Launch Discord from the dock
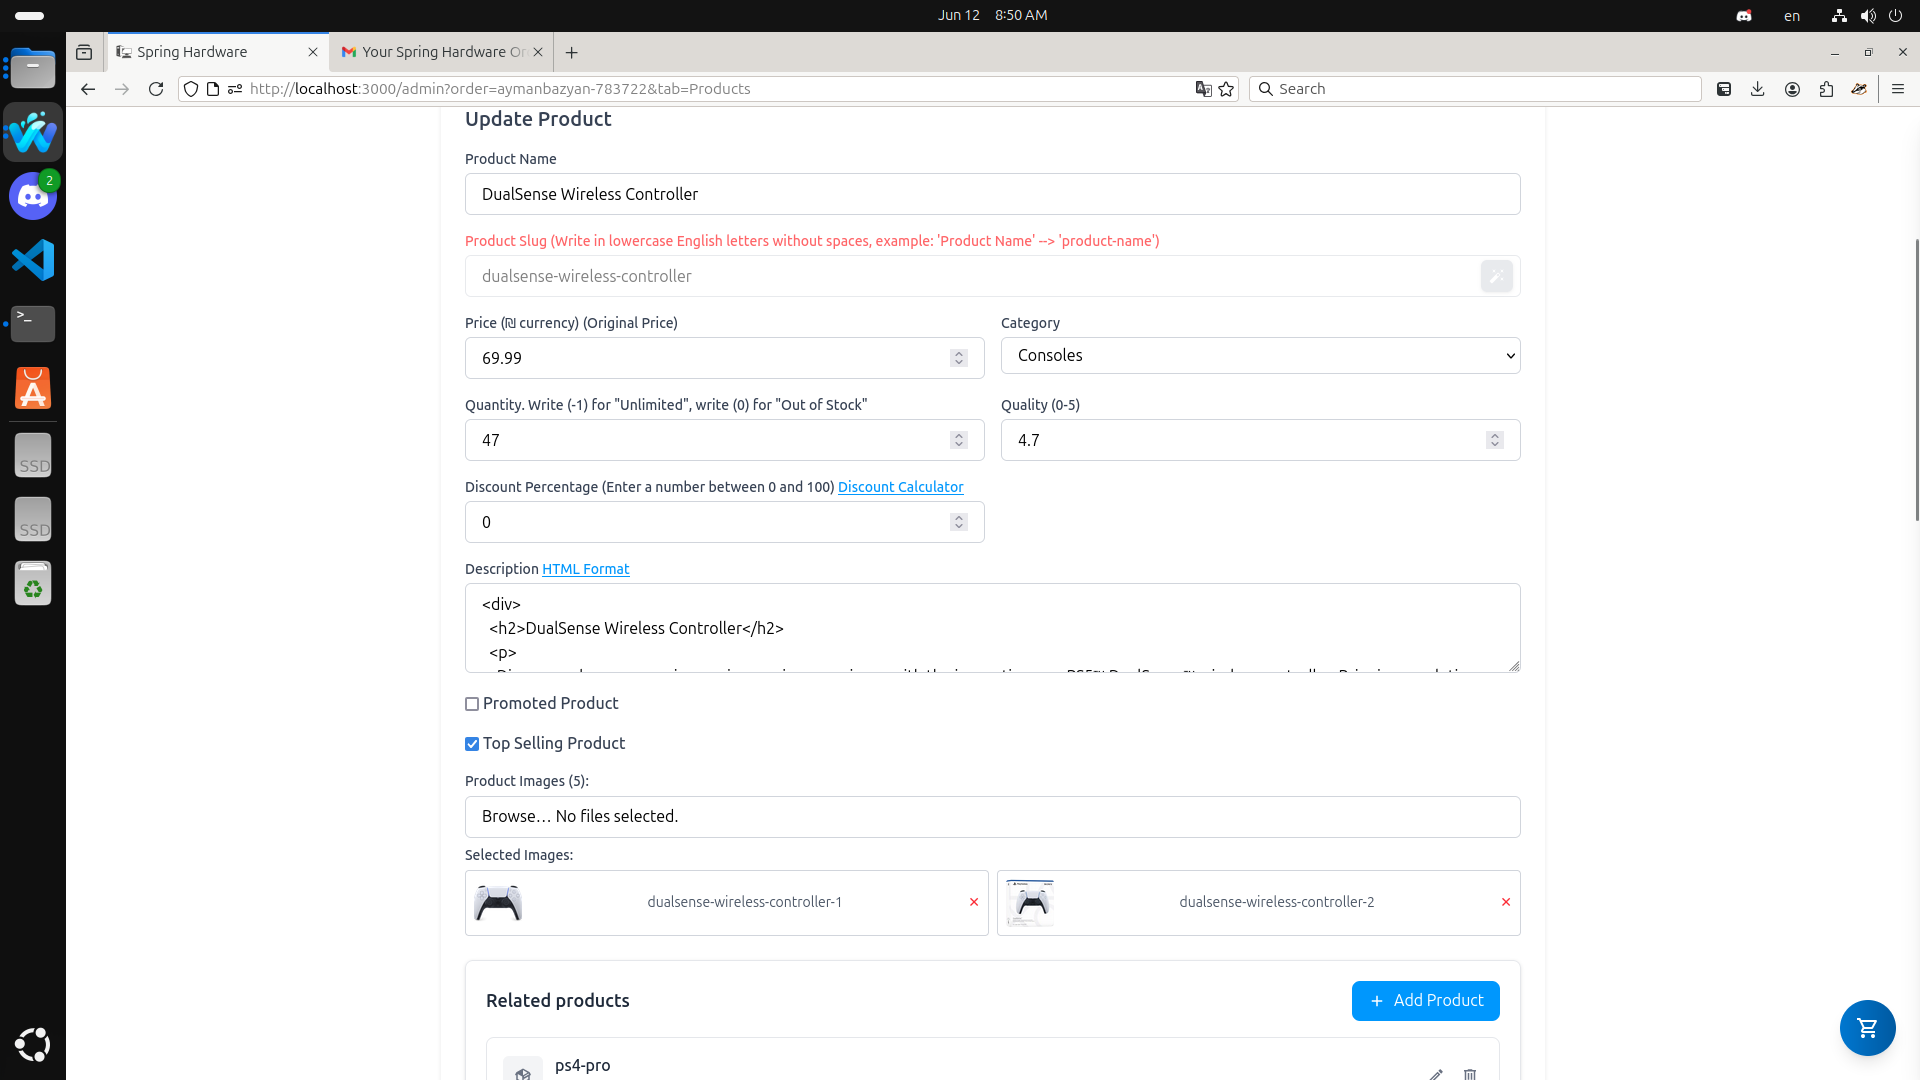Image resolution: width=1920 pixels, height=1080 pixels. click(x=33, y=196)
